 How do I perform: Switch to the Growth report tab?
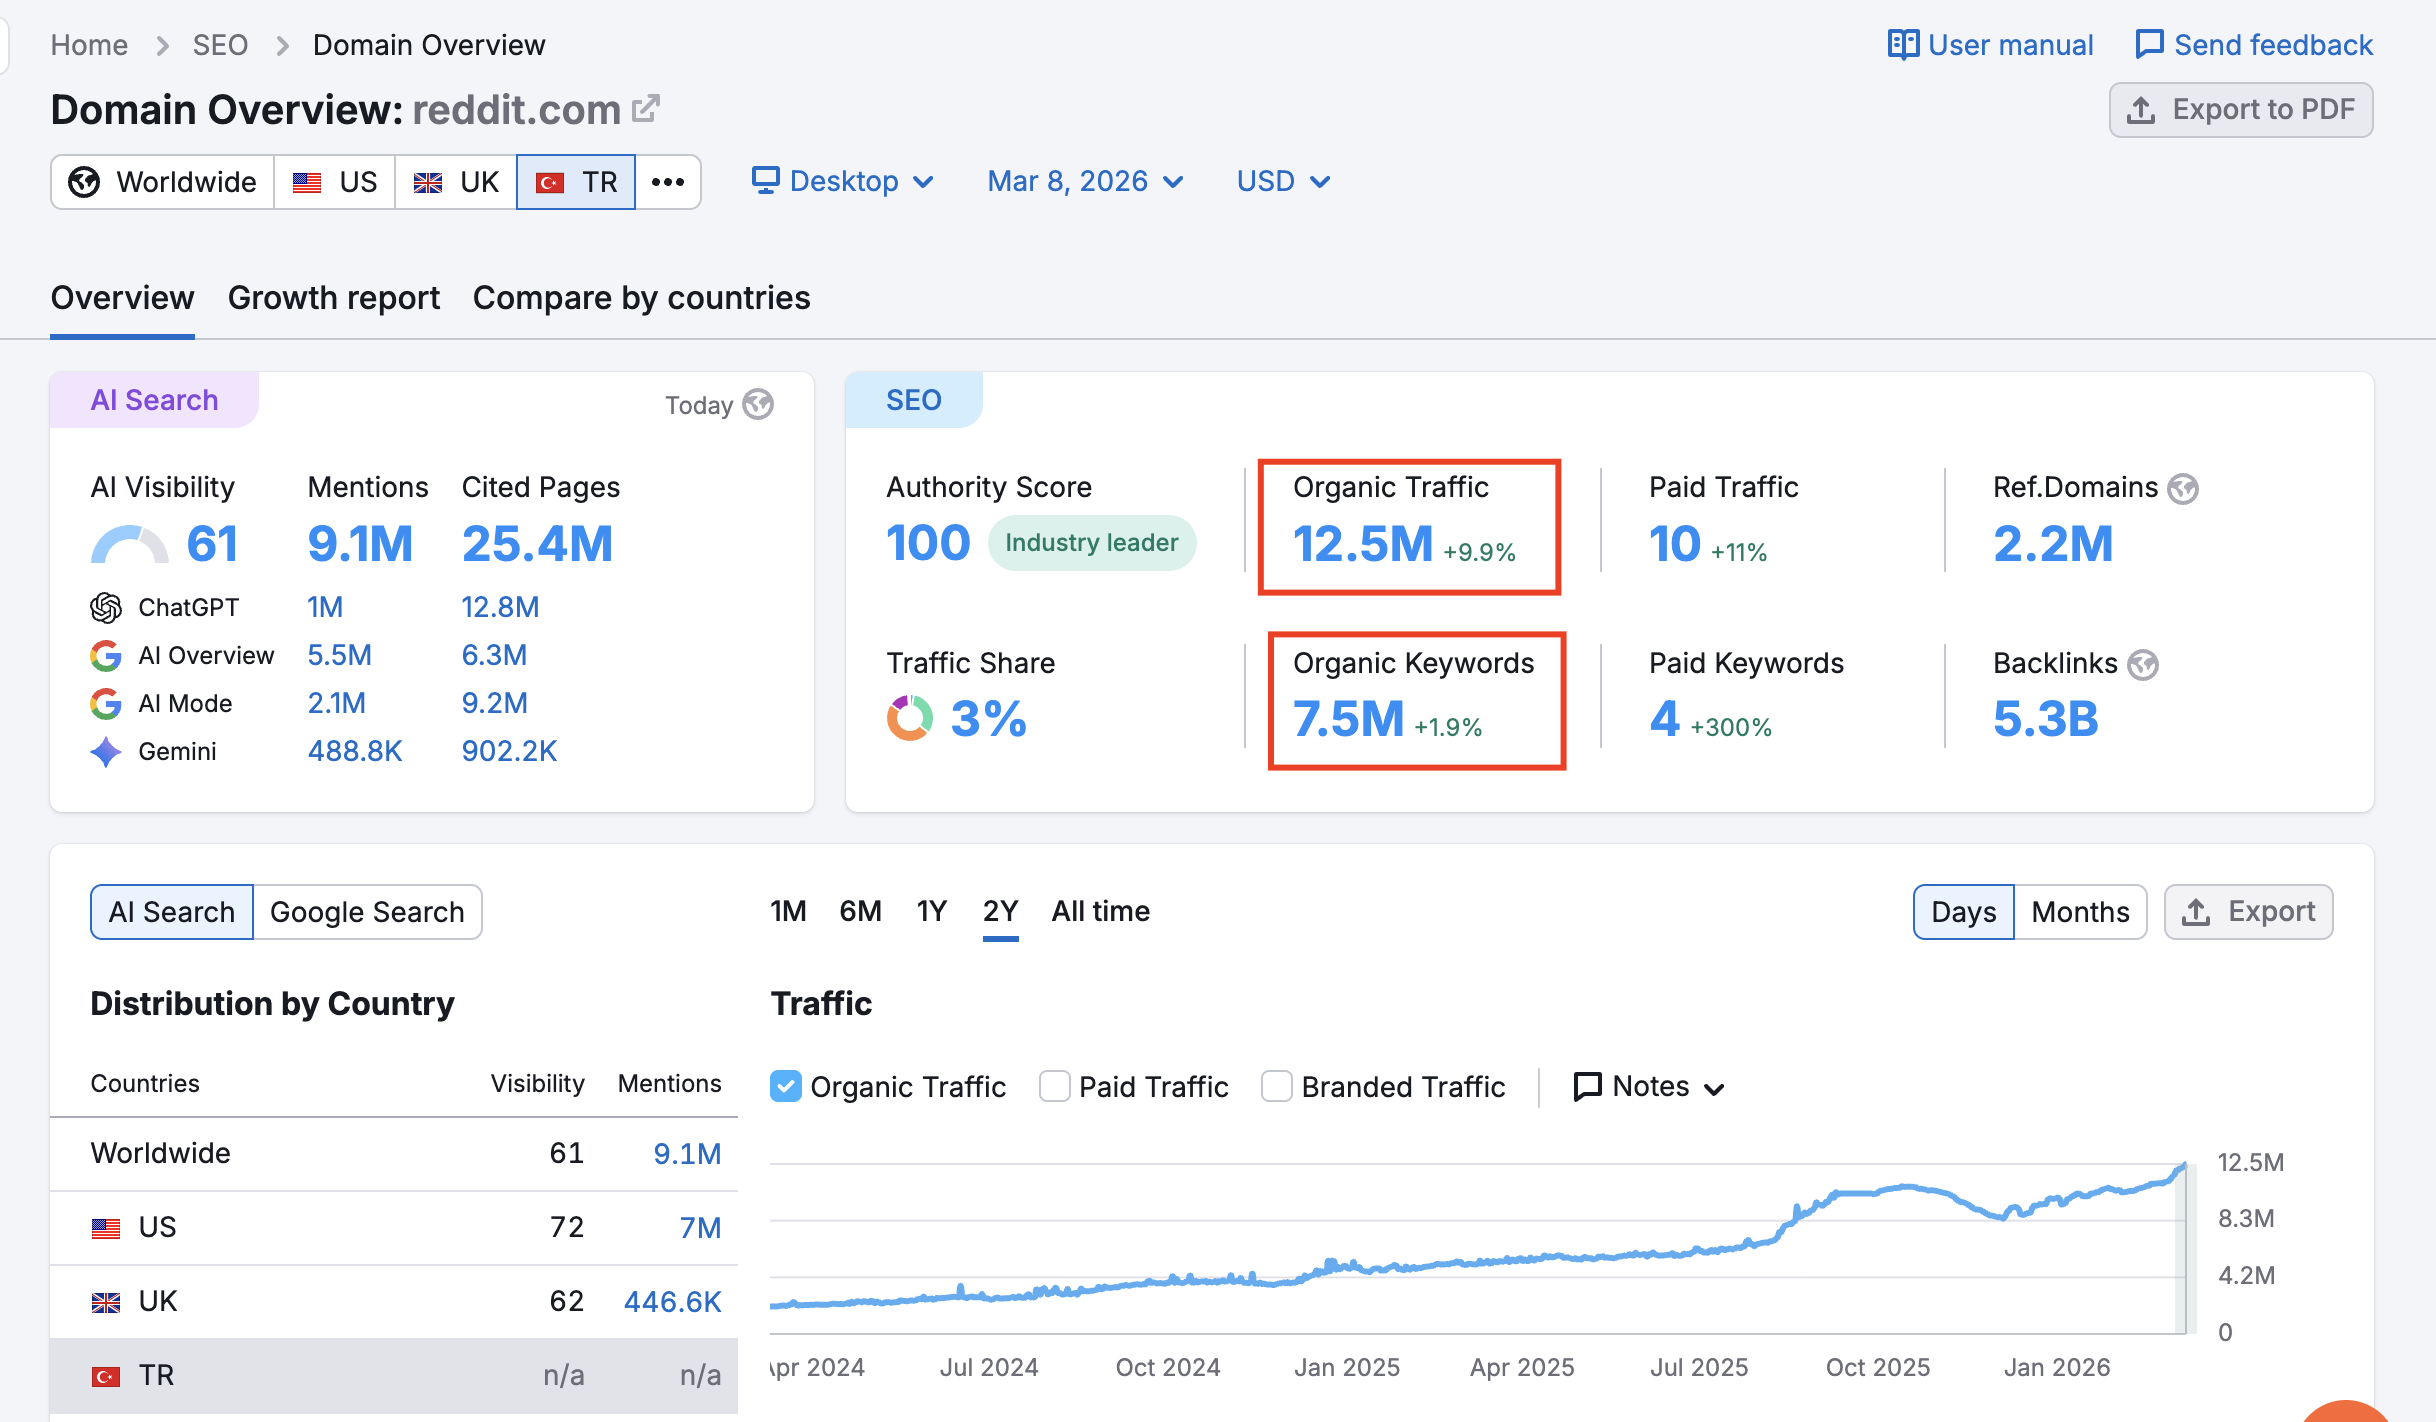(x=334, y=298)
